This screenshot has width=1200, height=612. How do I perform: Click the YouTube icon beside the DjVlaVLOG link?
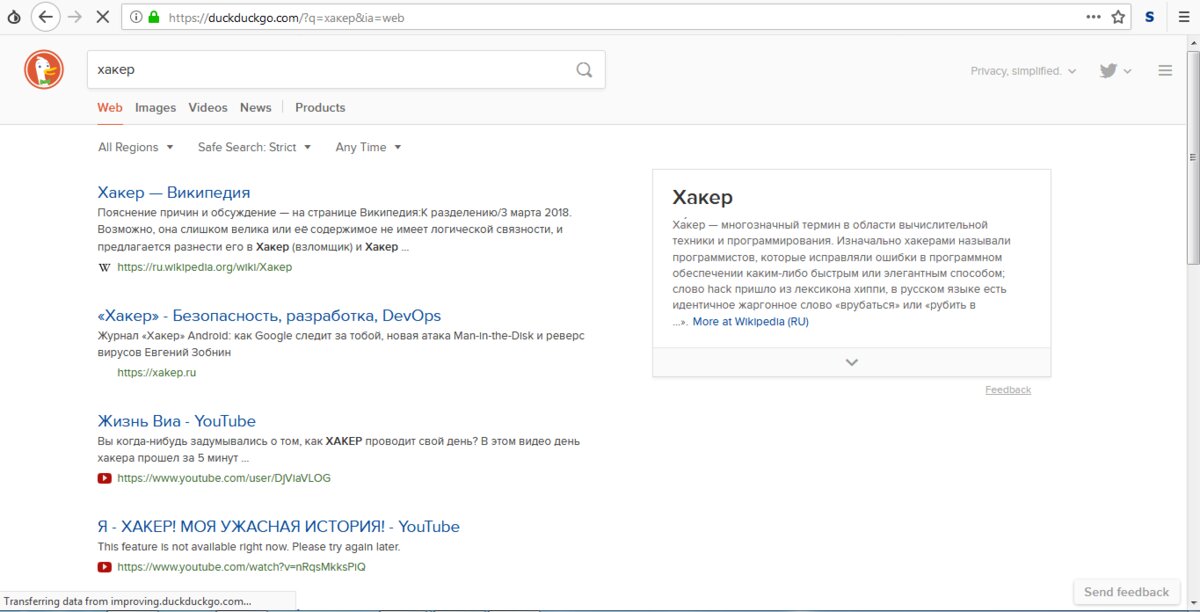[x=105, y=478]
